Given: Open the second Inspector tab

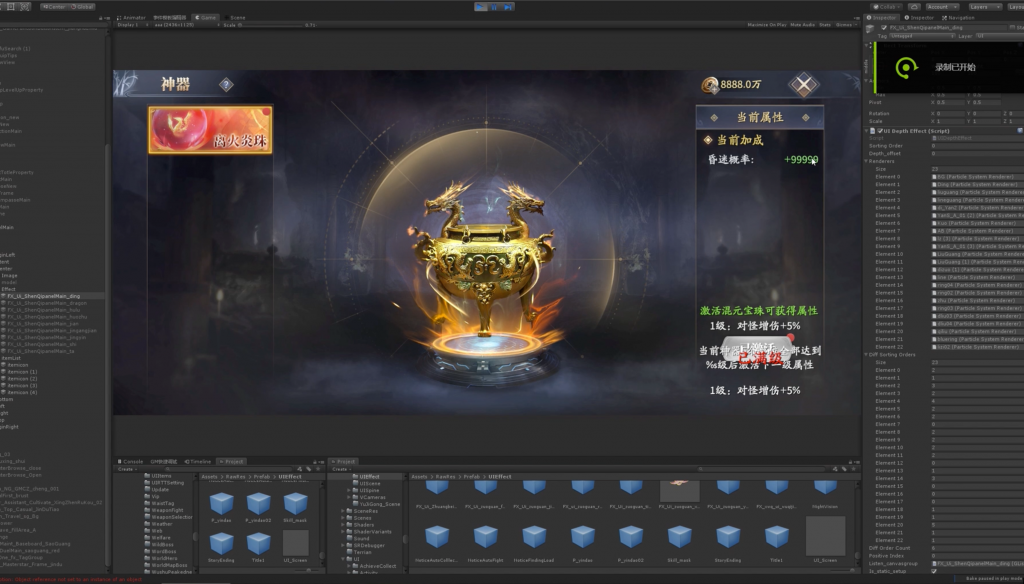Looking at the screenshot, I should click(920, 18).
